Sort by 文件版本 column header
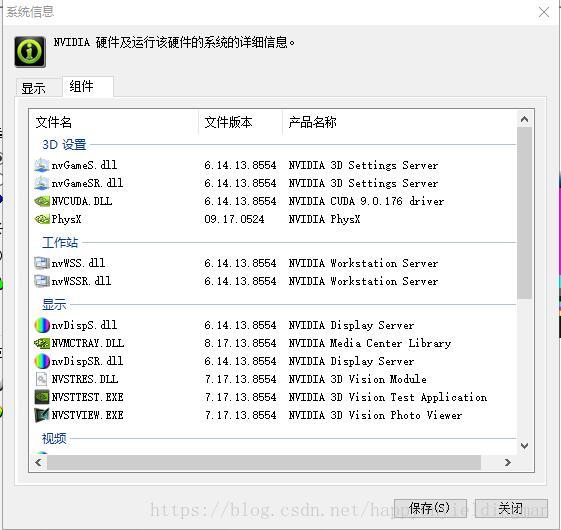This screenshot has height=530, width=561. [x=240, y=122]
